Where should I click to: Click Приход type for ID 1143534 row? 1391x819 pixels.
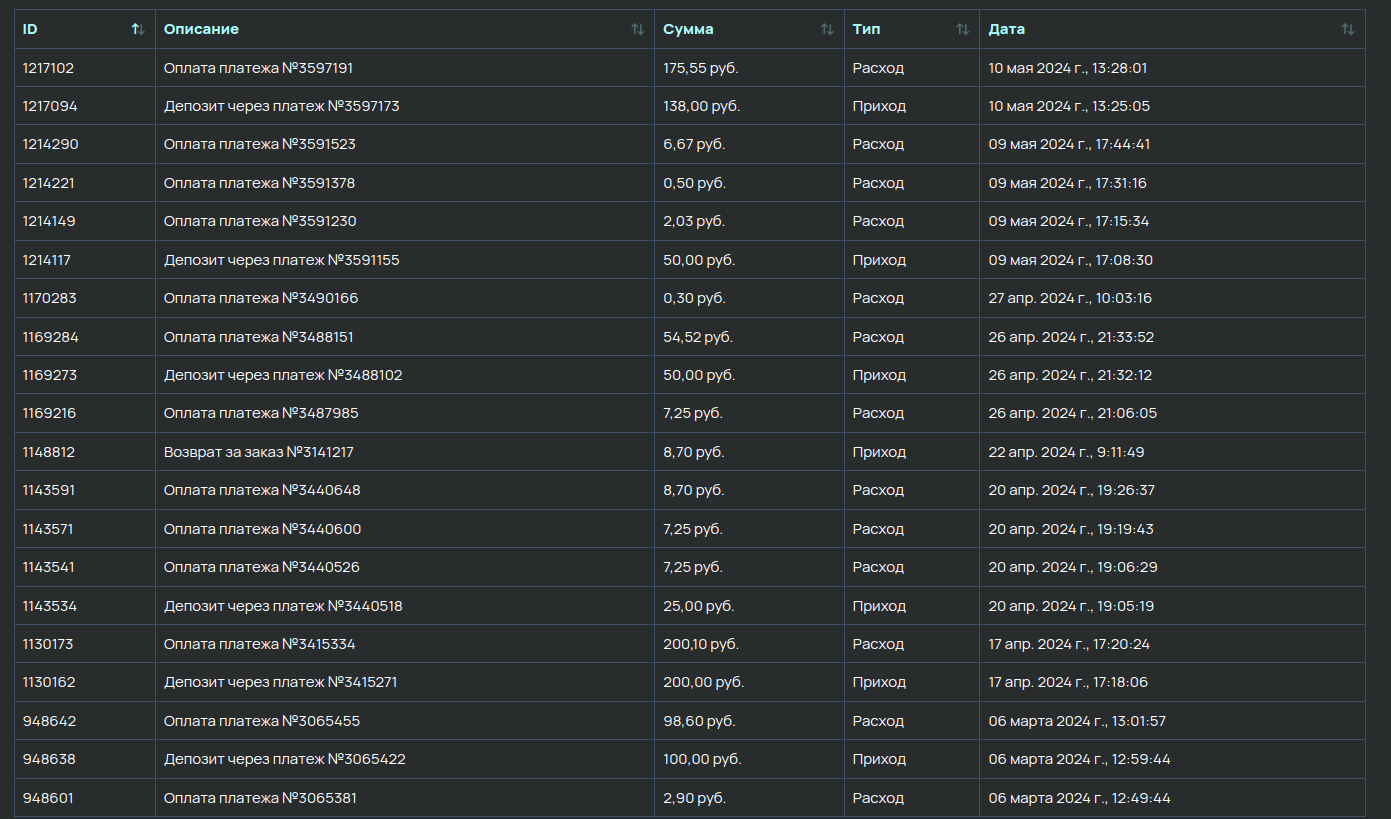878,606
